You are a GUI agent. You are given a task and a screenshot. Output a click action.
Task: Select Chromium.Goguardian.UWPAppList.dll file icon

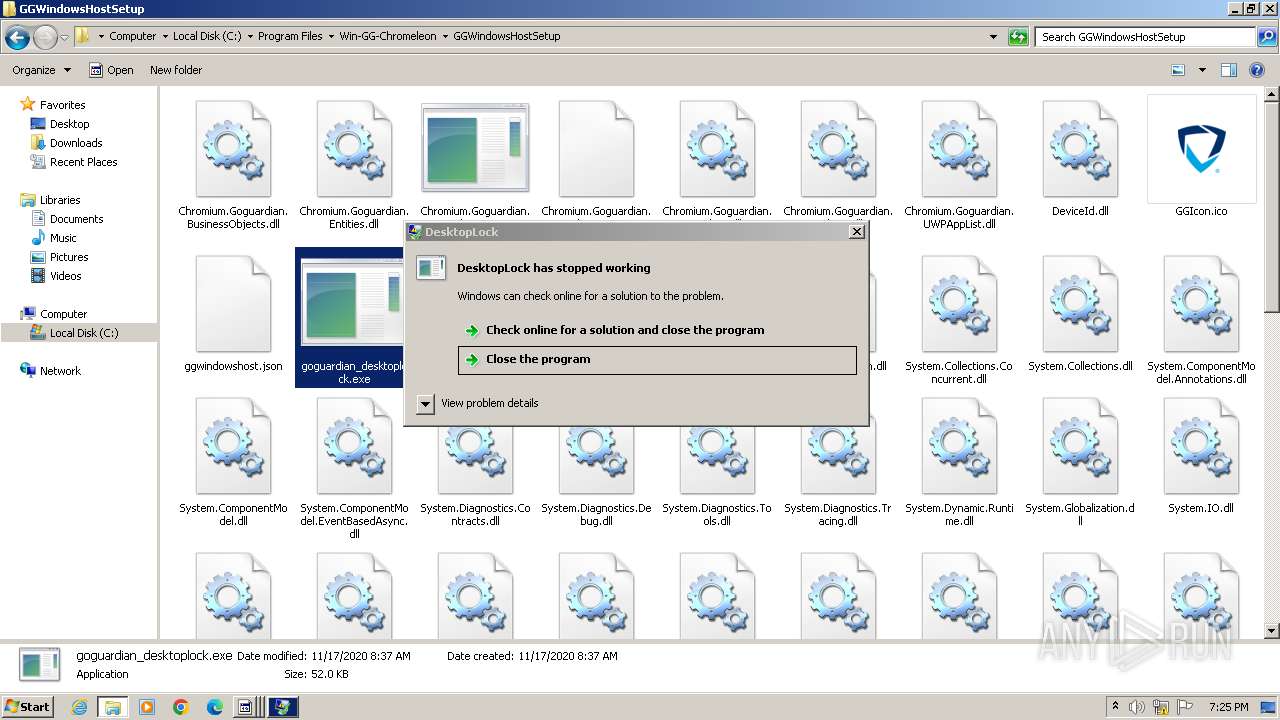tap(959, 148)
